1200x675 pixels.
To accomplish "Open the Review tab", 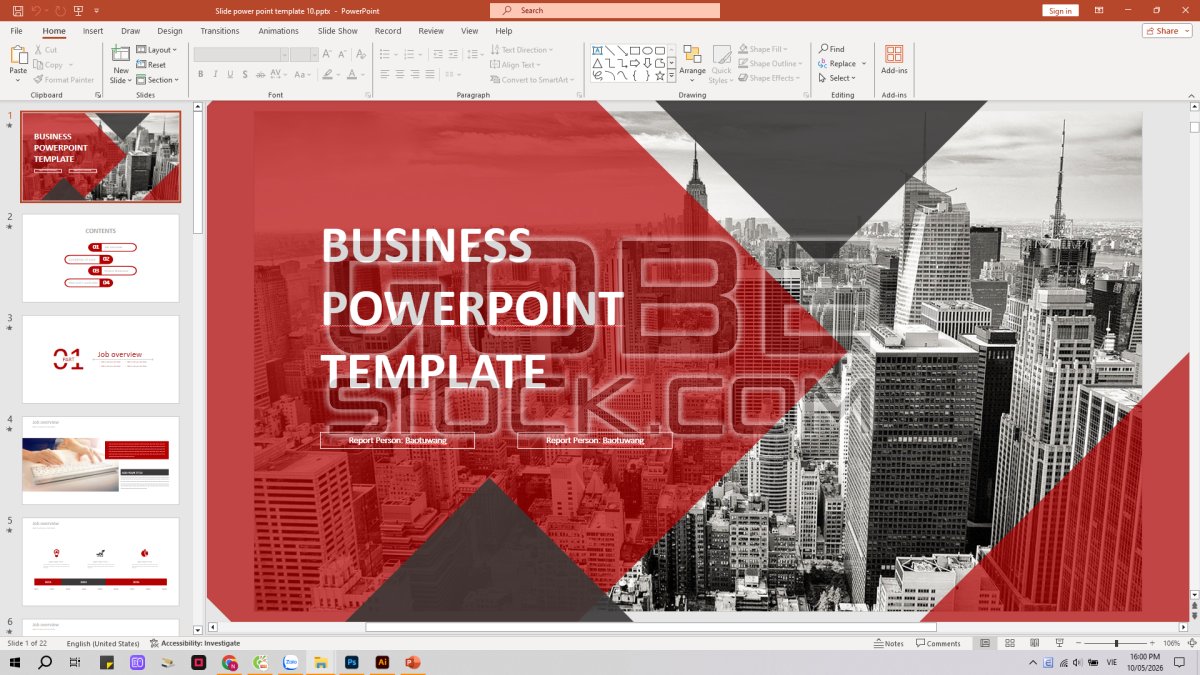I will [x=431, y=31].
